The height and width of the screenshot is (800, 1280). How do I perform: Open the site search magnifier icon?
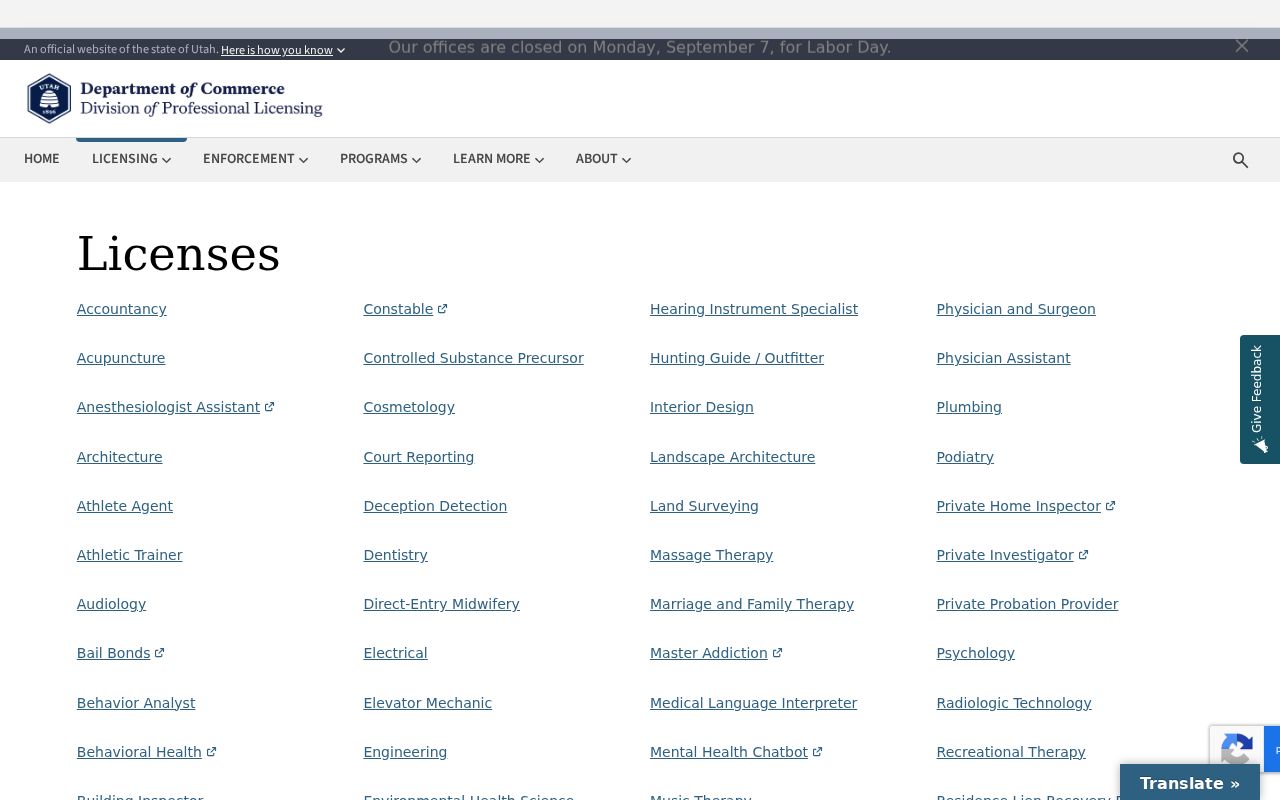pos(1240,160)
